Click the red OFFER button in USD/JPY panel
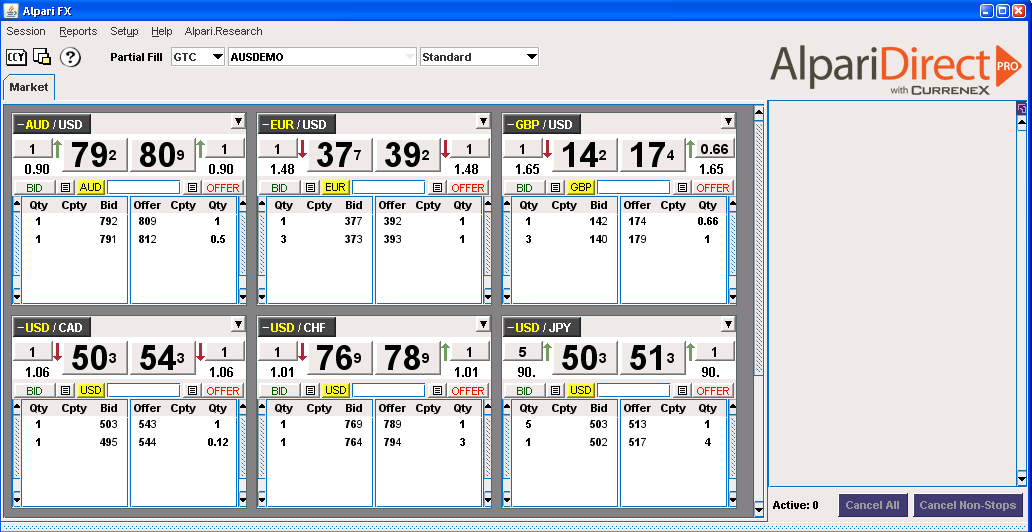Viewport: 1032px width, 532px height. point(712,390)
